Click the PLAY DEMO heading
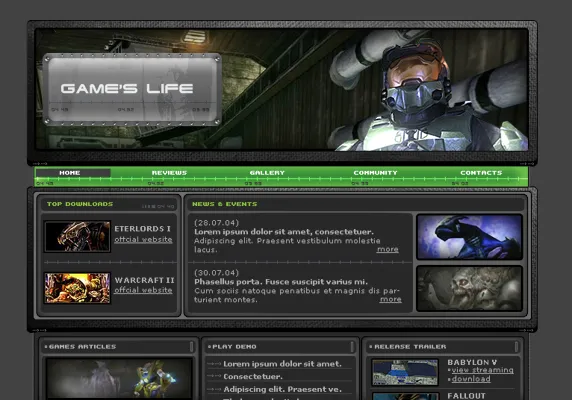The width and height of the screenshot is (572, 400). 234,347
